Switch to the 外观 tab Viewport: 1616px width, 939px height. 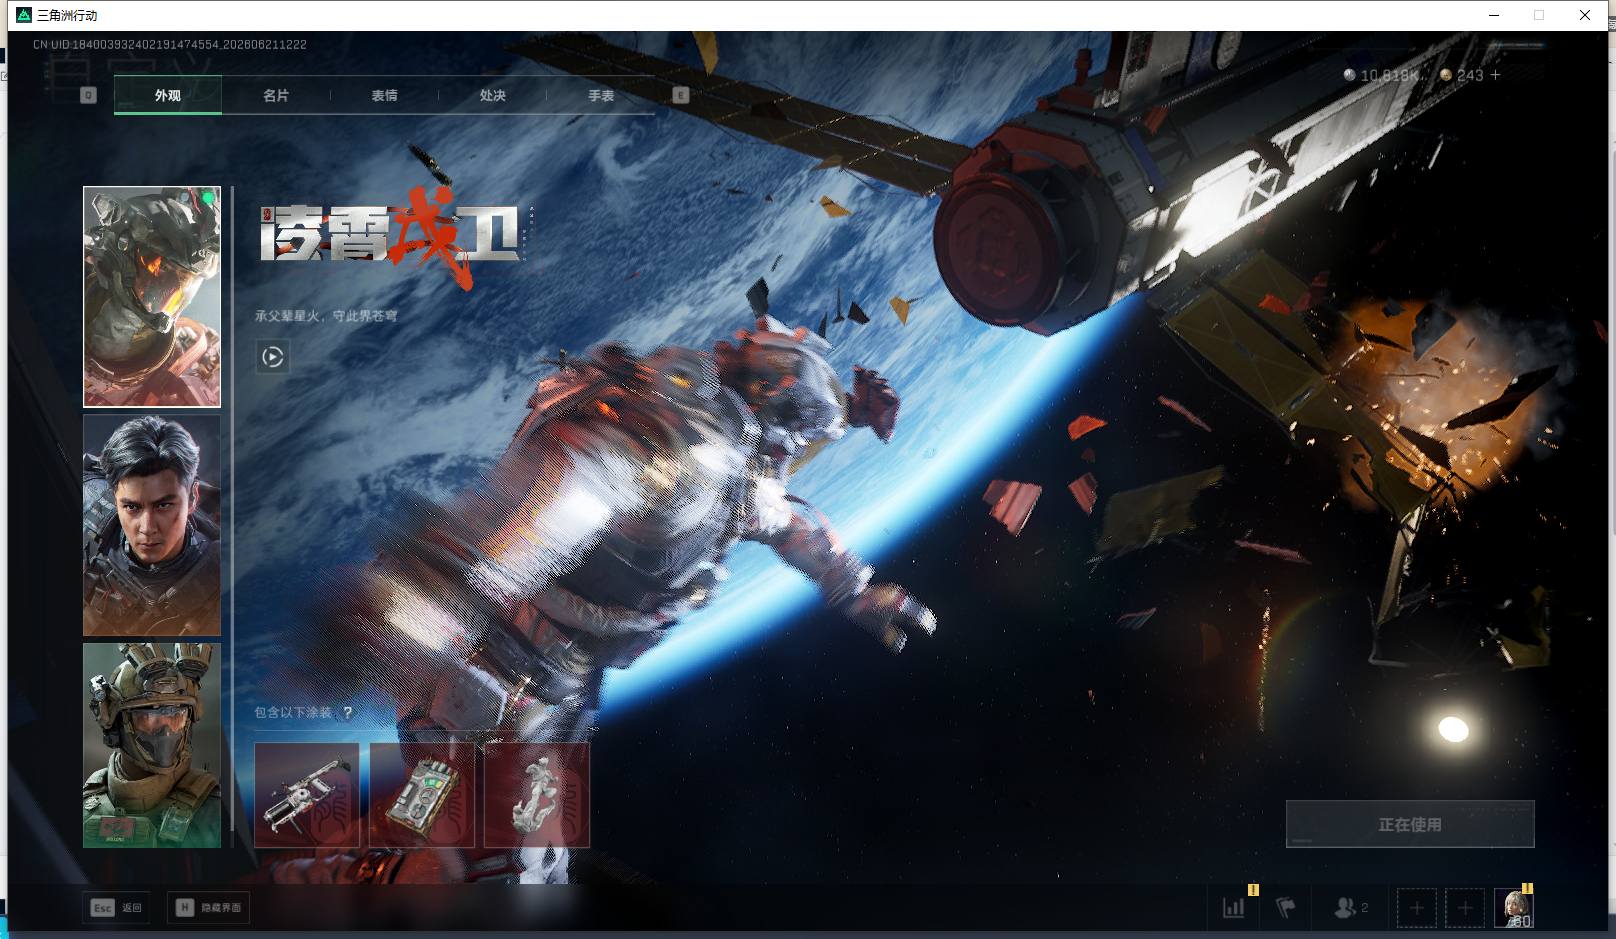click(x=168, y=95)
